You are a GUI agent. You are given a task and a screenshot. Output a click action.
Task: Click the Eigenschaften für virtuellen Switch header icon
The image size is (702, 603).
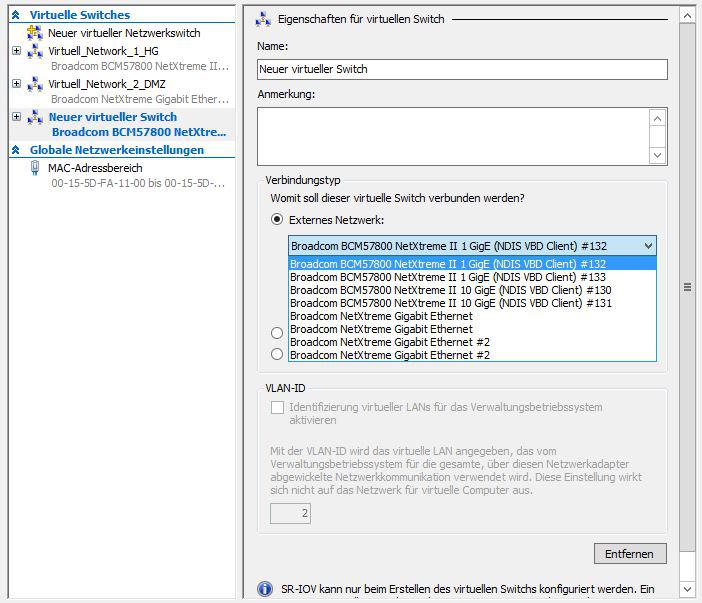pyautogui.click(x=263, y=19)
